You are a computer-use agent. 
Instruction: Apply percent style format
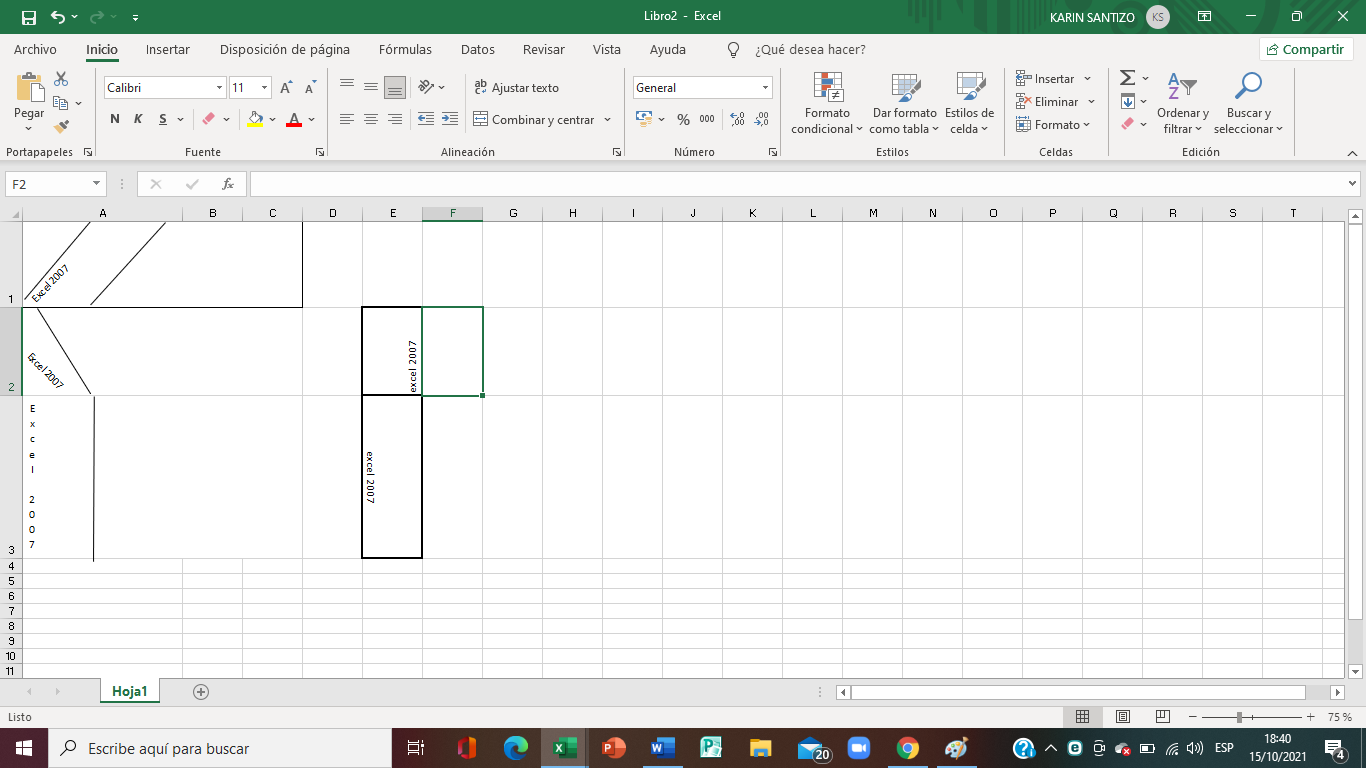click(x=683, y=119)
